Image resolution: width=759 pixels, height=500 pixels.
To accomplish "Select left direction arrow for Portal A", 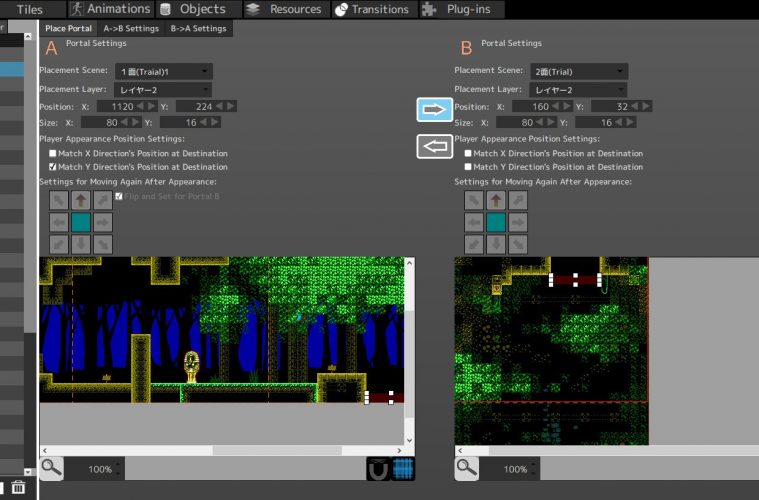I will click(x=59, y=222).
